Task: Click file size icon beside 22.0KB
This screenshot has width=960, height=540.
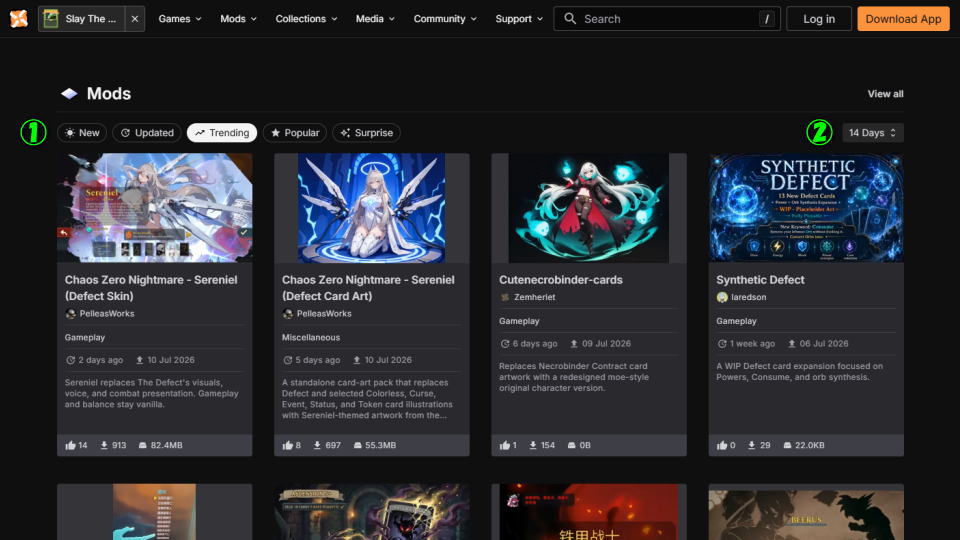Action: [787, 445]
